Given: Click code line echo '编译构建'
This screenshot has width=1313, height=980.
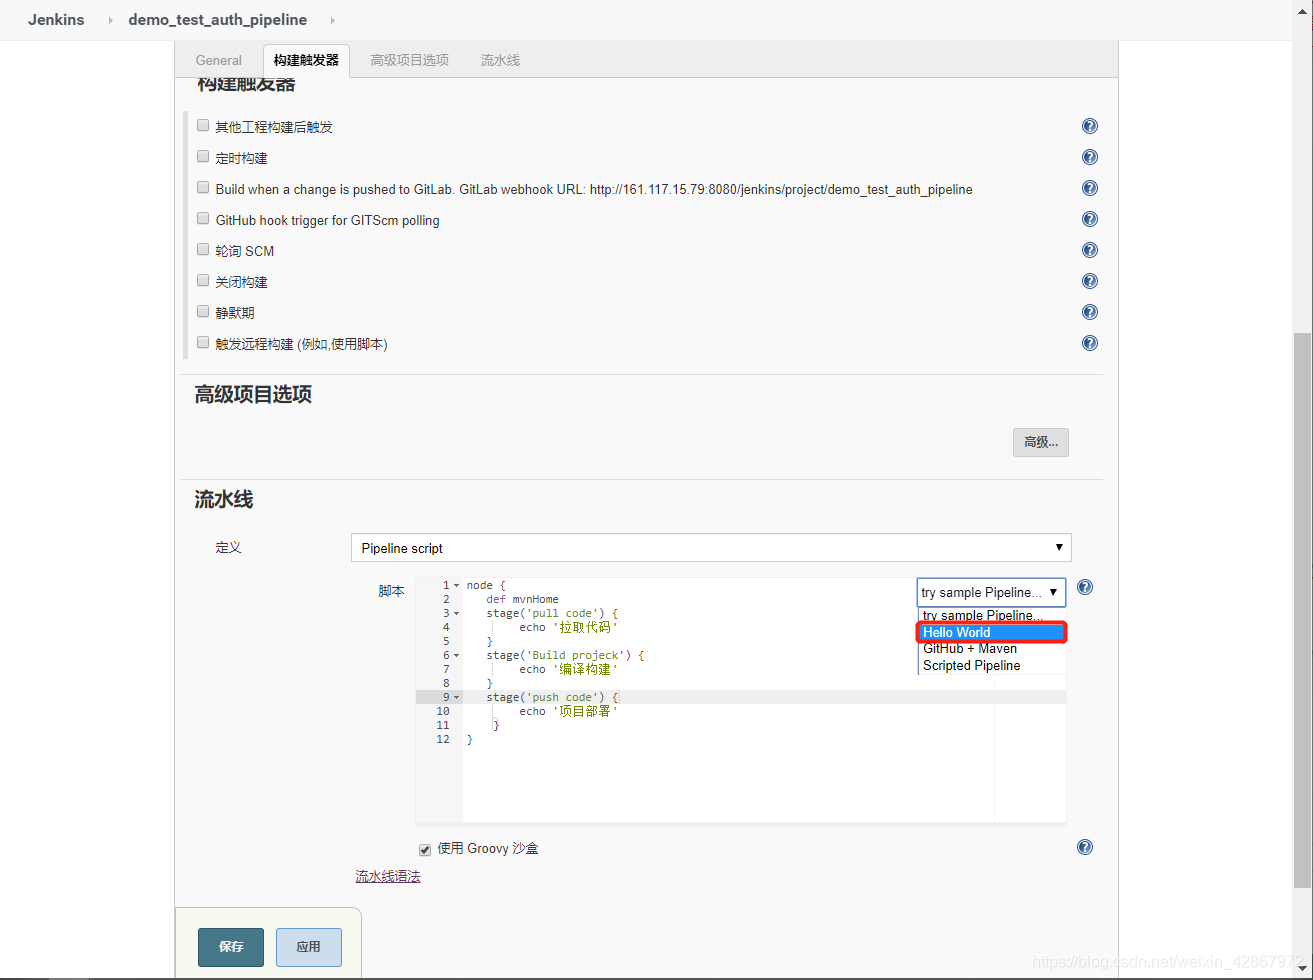Looking at the screenshot, I should click(569, 669).
